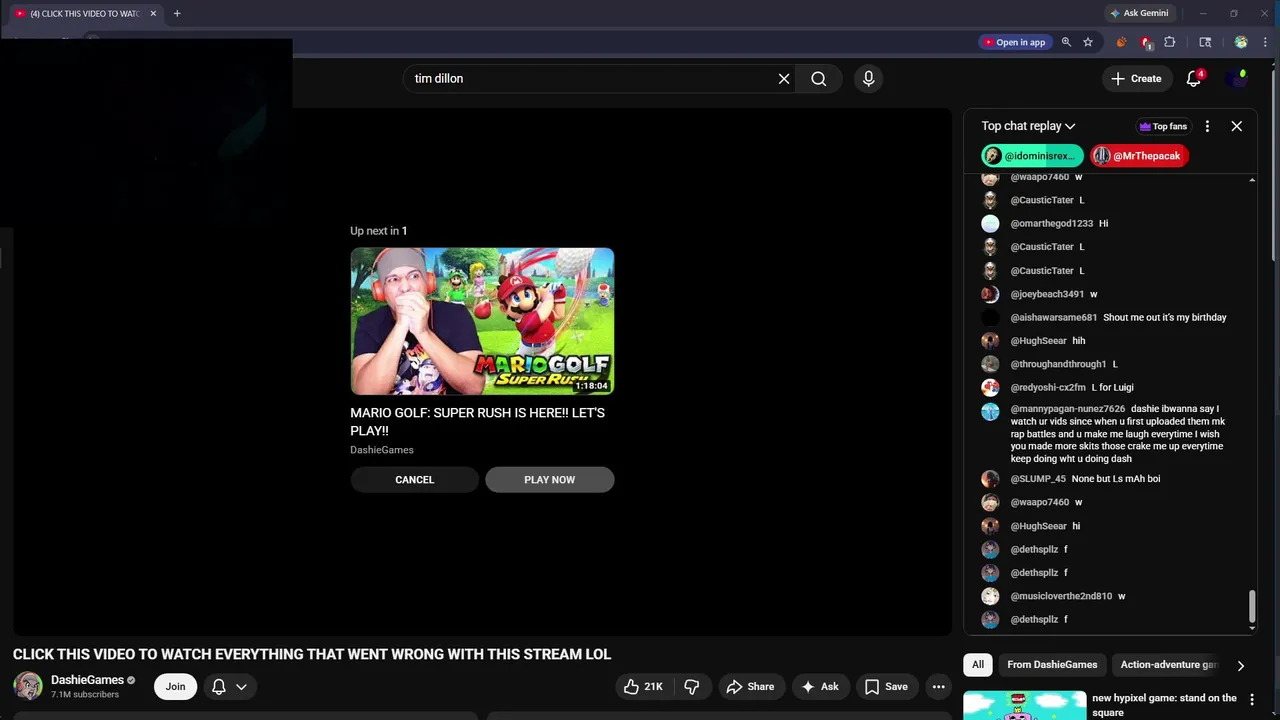The width and height of the screenshot is (1280, 720).
Task: Open Chrome three-dot menu
Action: [x=1265, y=42]
